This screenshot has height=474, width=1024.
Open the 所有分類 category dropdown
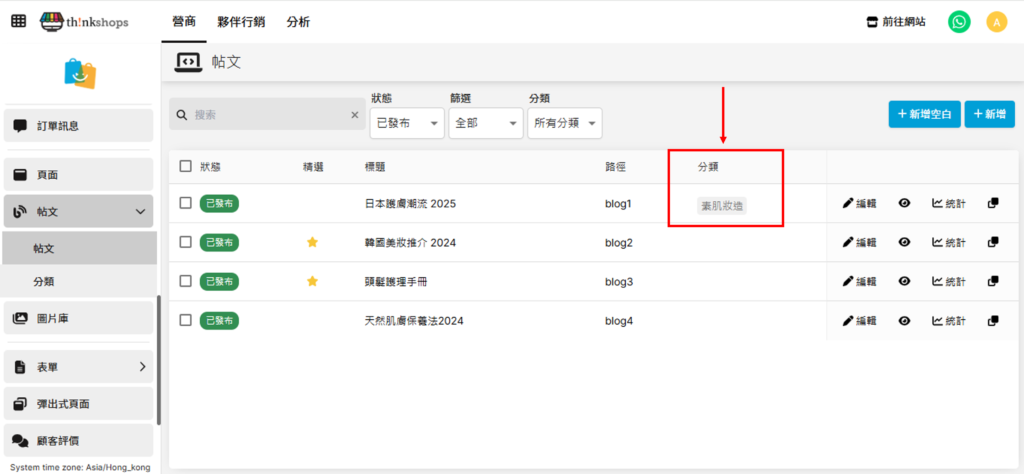click(x=565, y=123)
